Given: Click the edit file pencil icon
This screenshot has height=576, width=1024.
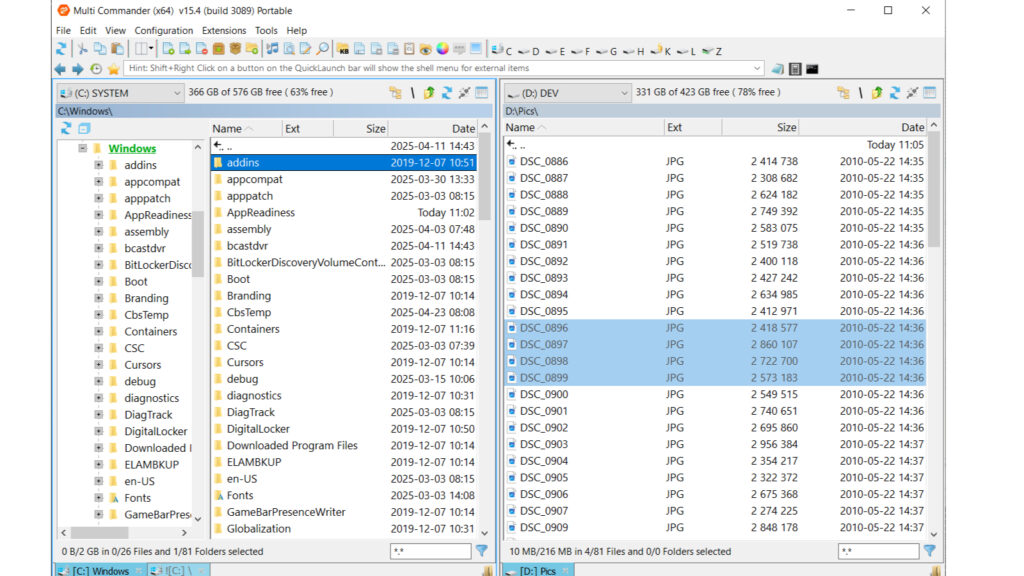Looking at the screenshot, I should tap(305, 49).
